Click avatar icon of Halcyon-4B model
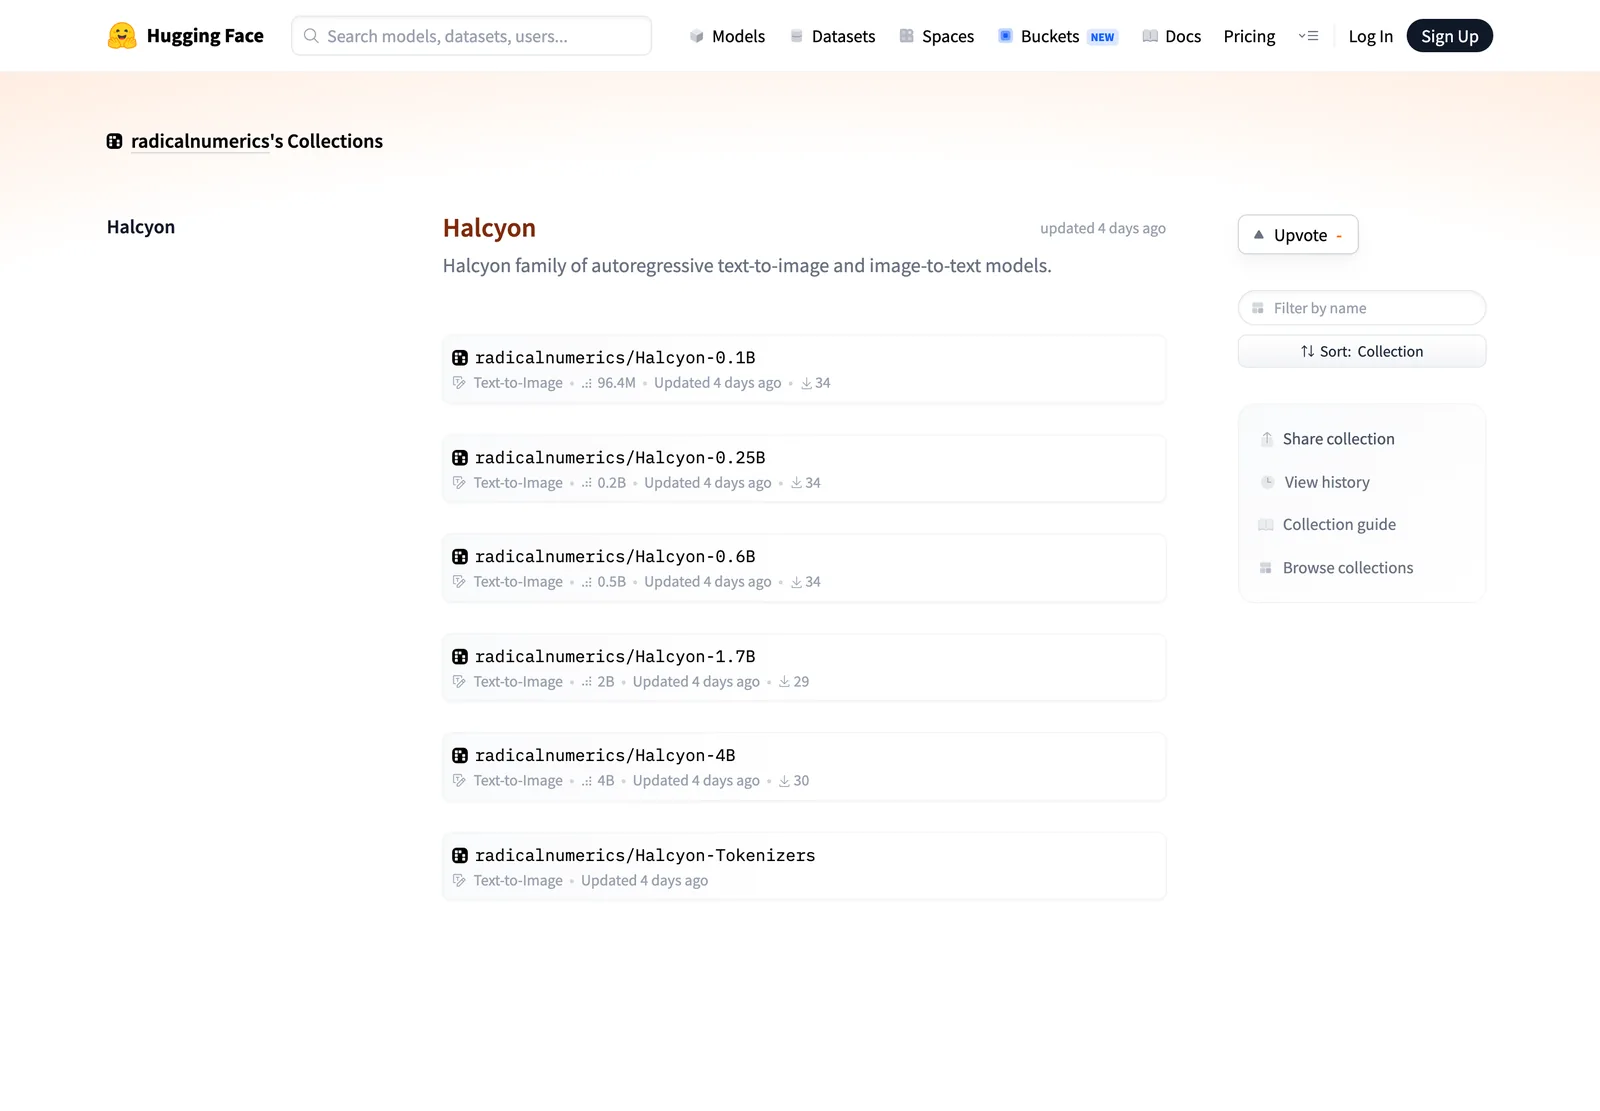The width and height of the screenshot is (1600, 1111). (x=460, y=756)
